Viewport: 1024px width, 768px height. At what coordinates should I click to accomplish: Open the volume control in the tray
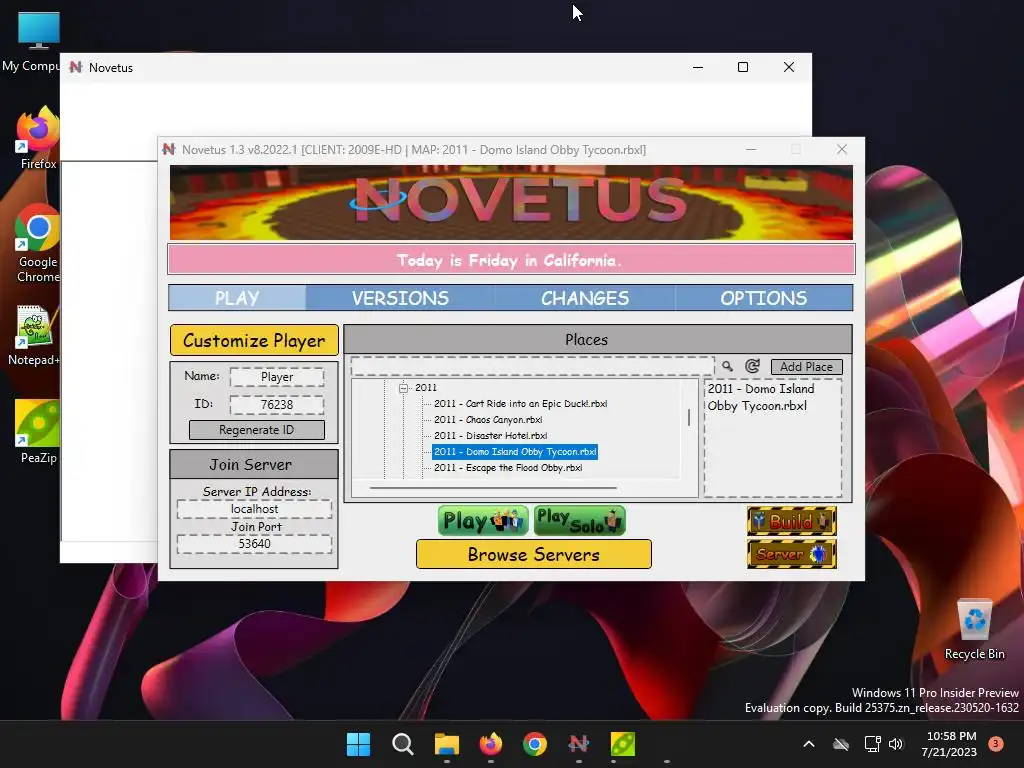point(896,744)
